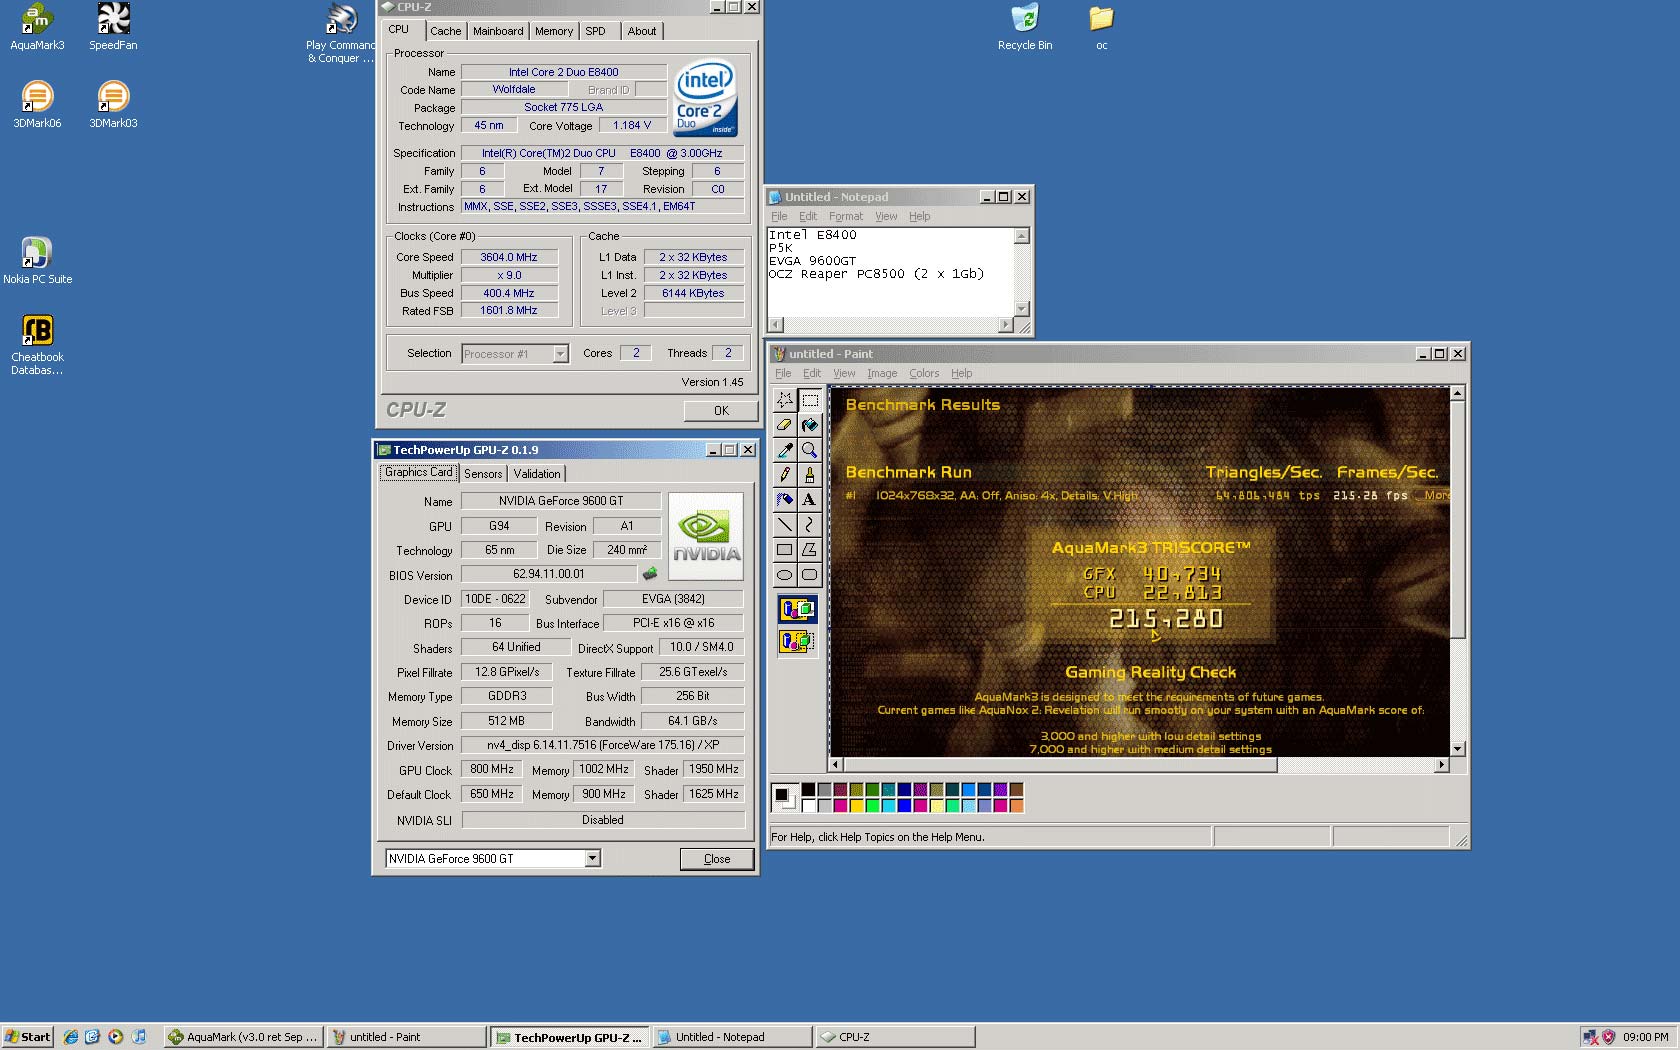Launch iTunes from the quick launch bar
Viewport: 1680px width, 1050px height.
(139, 1037)
